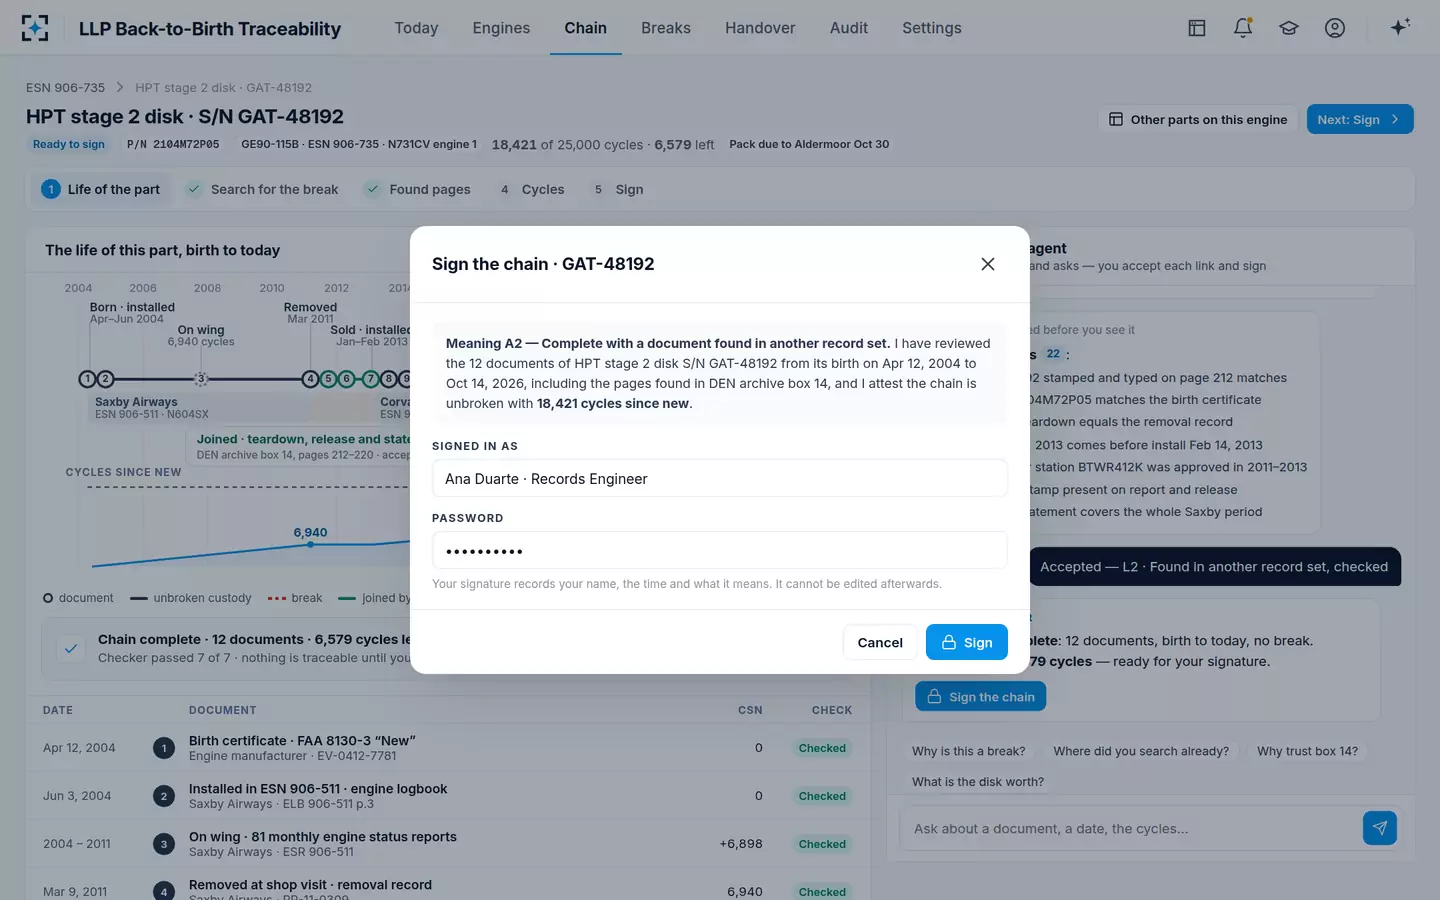Ask Where did you search already?
1440x900 pixels.
pos(1141,751)
